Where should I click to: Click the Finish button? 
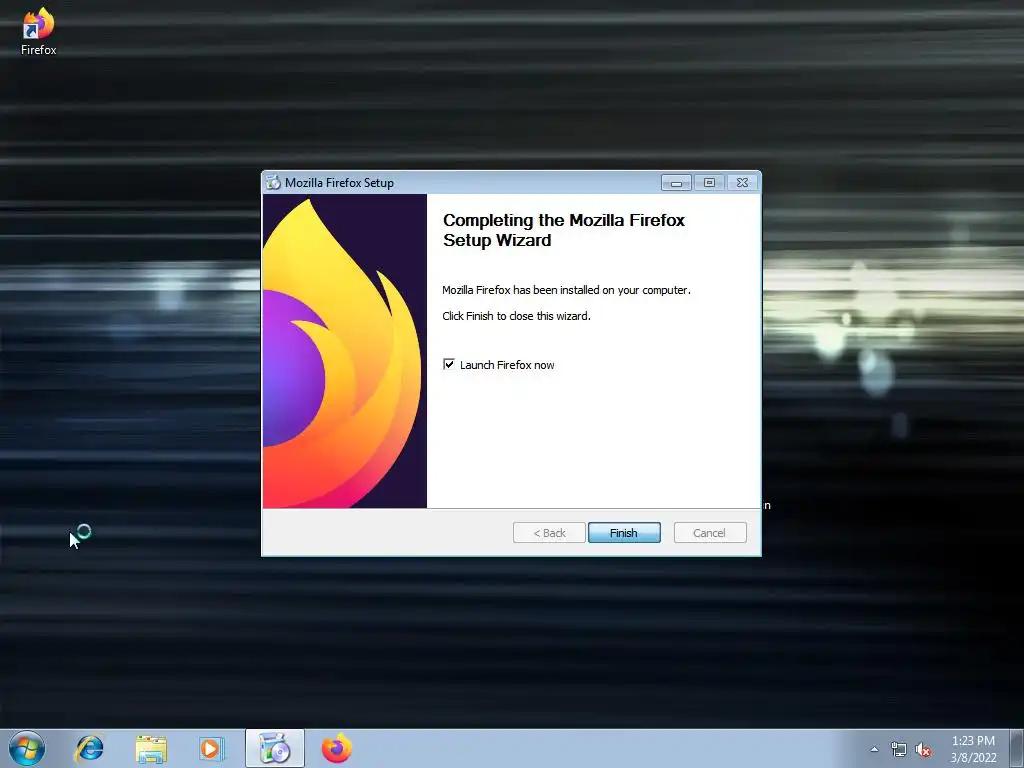click(624, 533)
